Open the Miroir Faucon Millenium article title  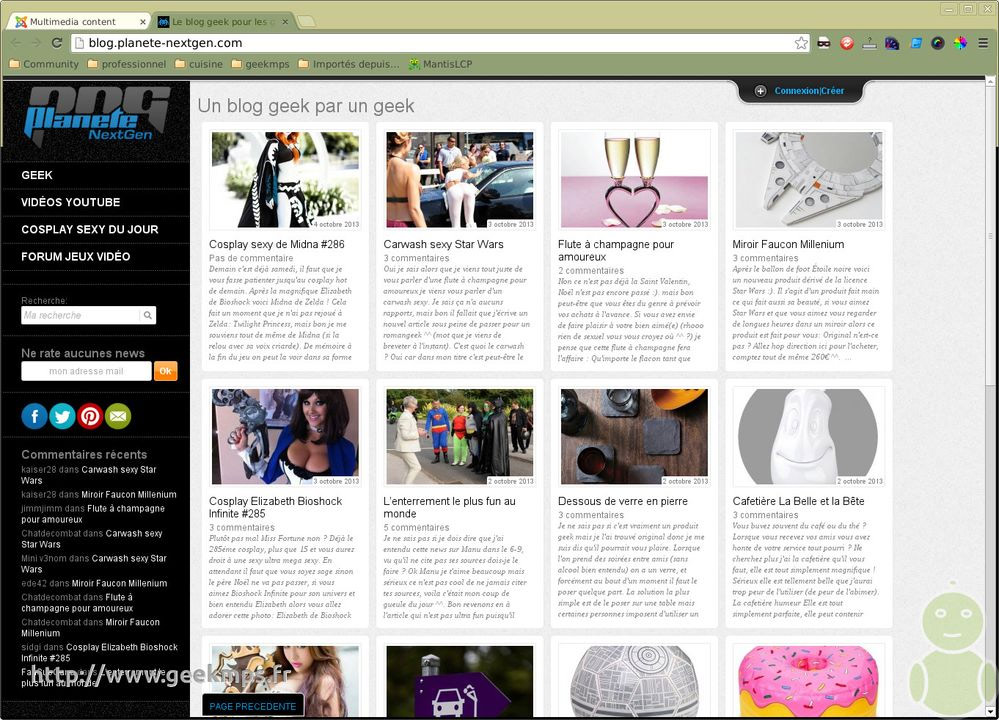(x=788, y=244)
